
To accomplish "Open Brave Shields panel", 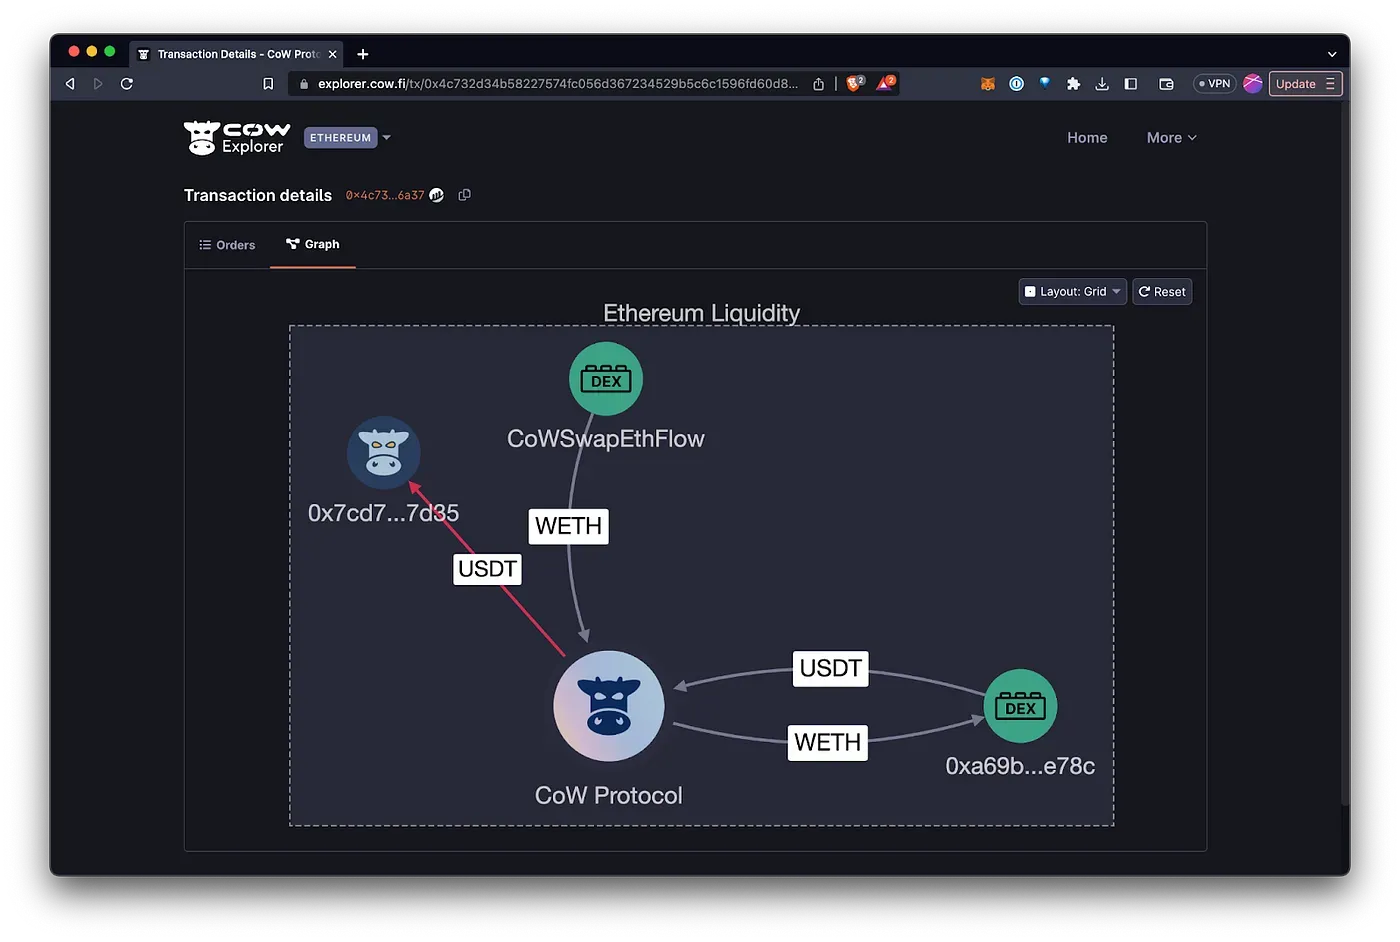I will click(855, 83).
